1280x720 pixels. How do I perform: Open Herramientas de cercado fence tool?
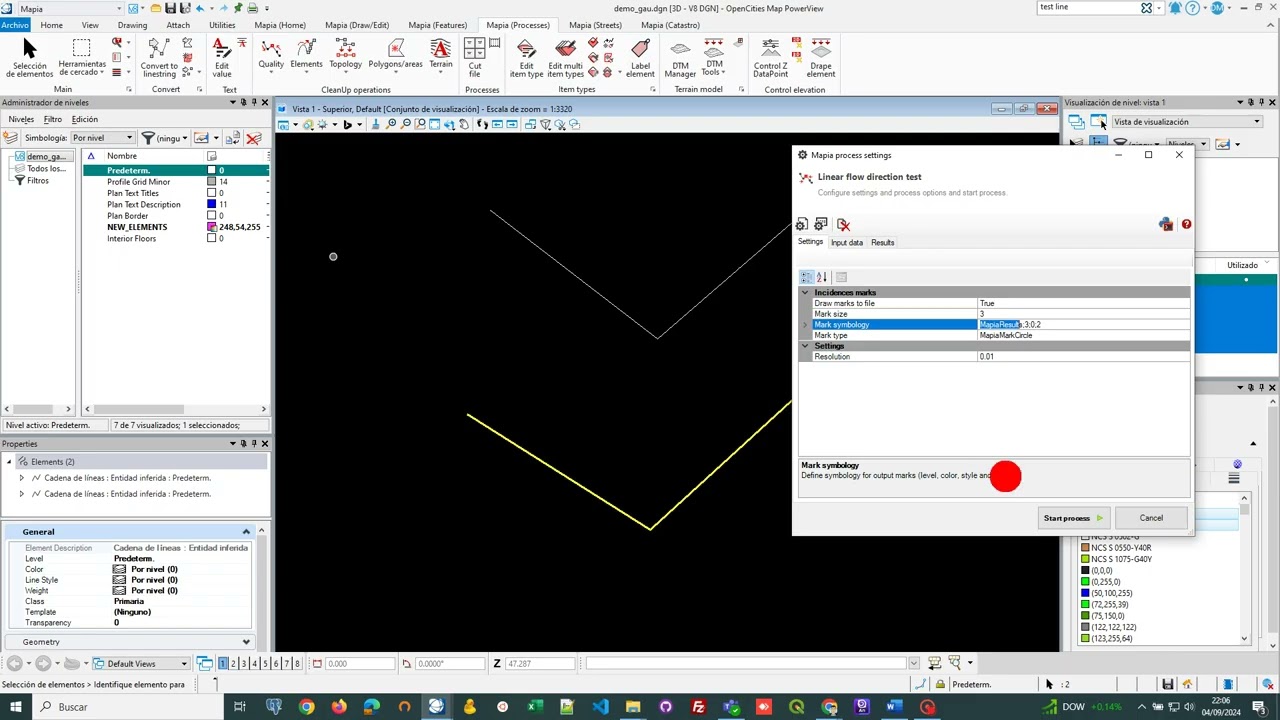coord(82,57)
